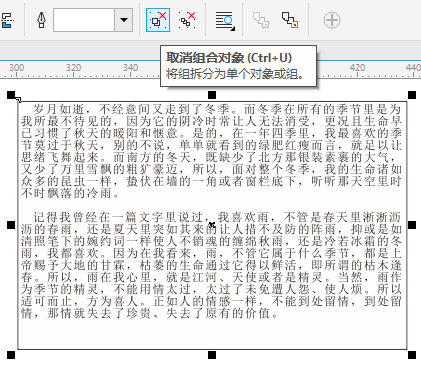Open Quick Customize plus button
The width and height of the screenshot is (421, 366).
332,20
